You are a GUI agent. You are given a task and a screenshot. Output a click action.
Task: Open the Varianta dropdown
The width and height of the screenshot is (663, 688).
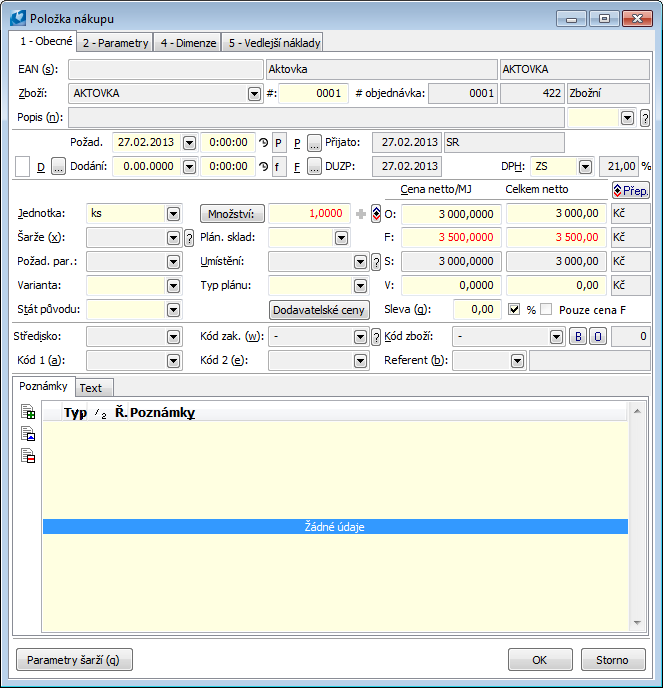point(173,286)
